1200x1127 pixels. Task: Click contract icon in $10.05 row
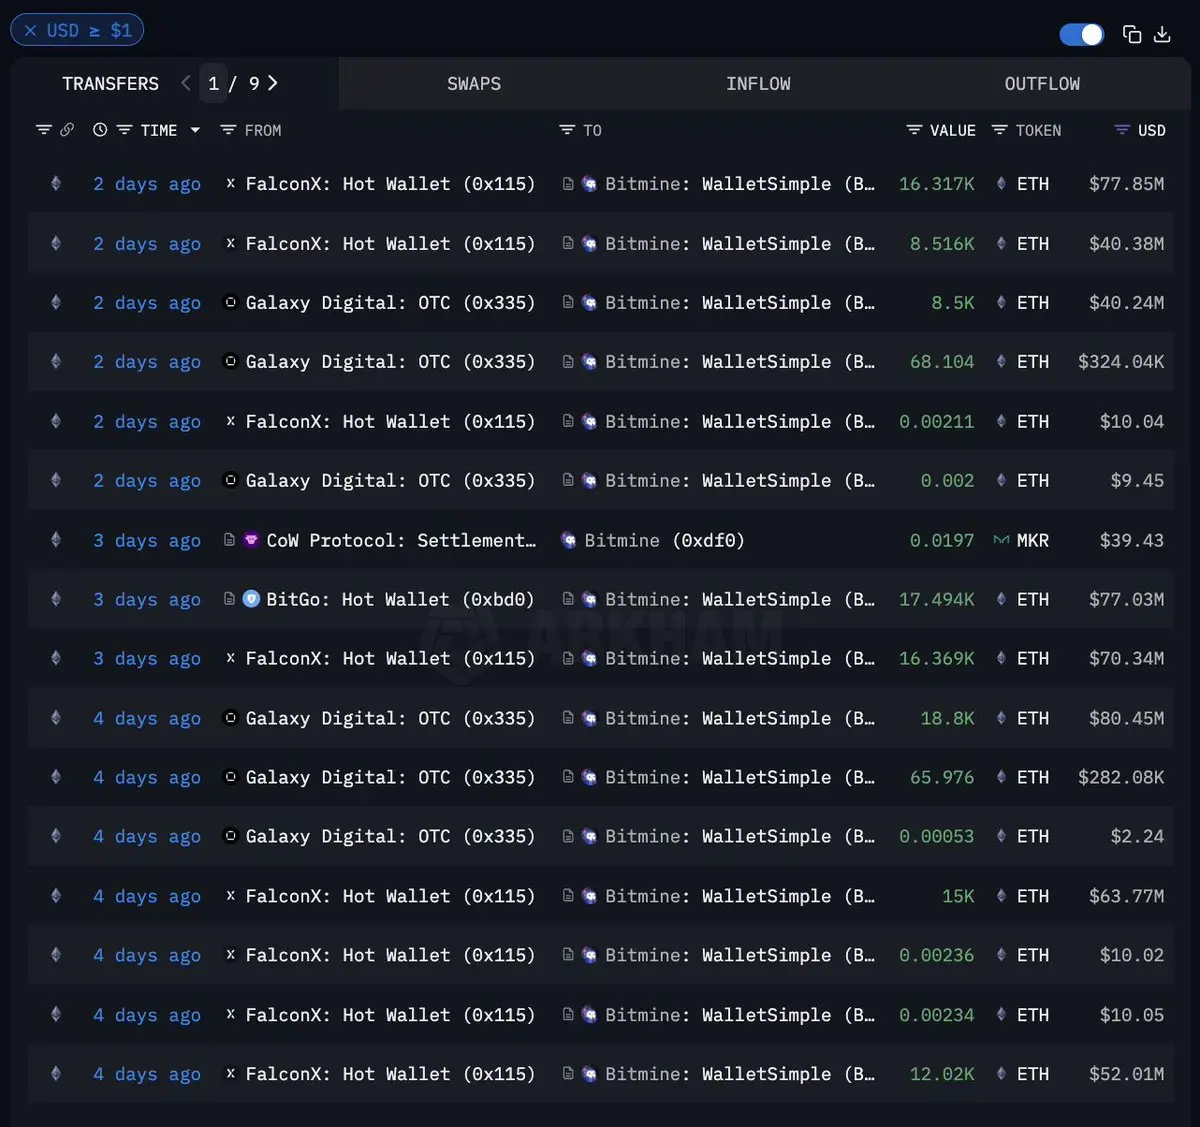[568, 1014]
